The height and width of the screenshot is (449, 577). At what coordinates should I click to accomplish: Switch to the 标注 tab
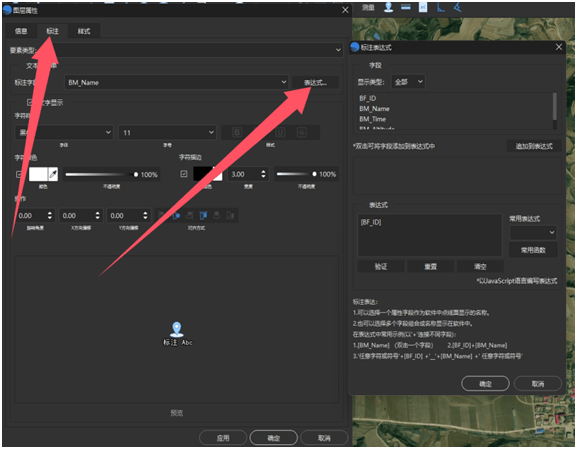click(x=52, y=31)
